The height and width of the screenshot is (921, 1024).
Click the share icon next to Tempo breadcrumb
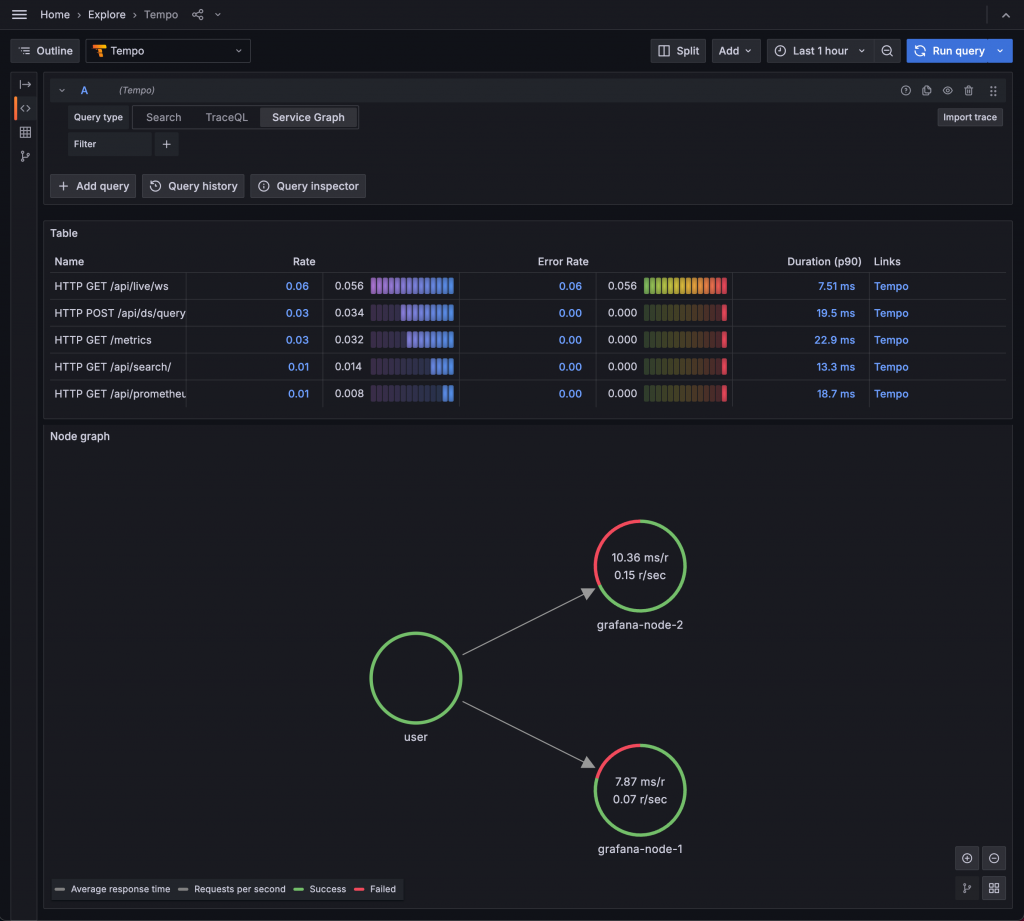pyautogui.click(x=197, y=14)
